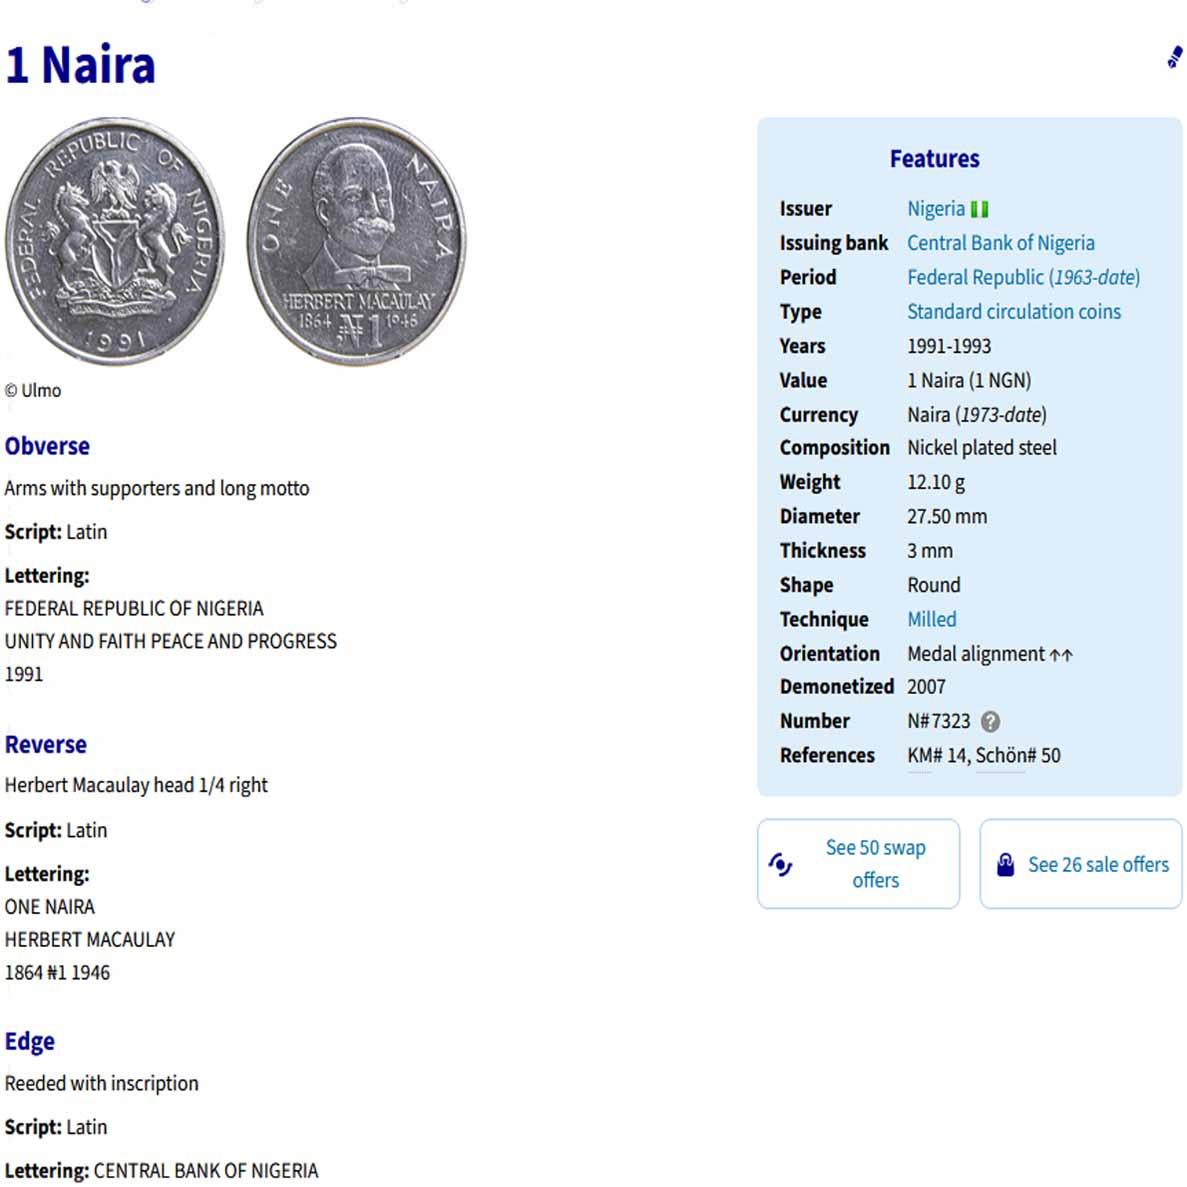Click the KM# 14 reference
1187x1187 pixels.
(937, 756)
